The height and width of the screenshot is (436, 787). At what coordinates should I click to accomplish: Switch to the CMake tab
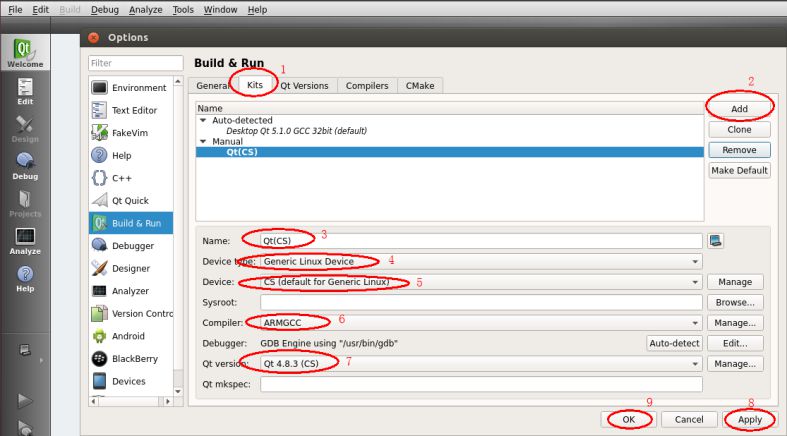pyautogui.click(x=420, y=86)
